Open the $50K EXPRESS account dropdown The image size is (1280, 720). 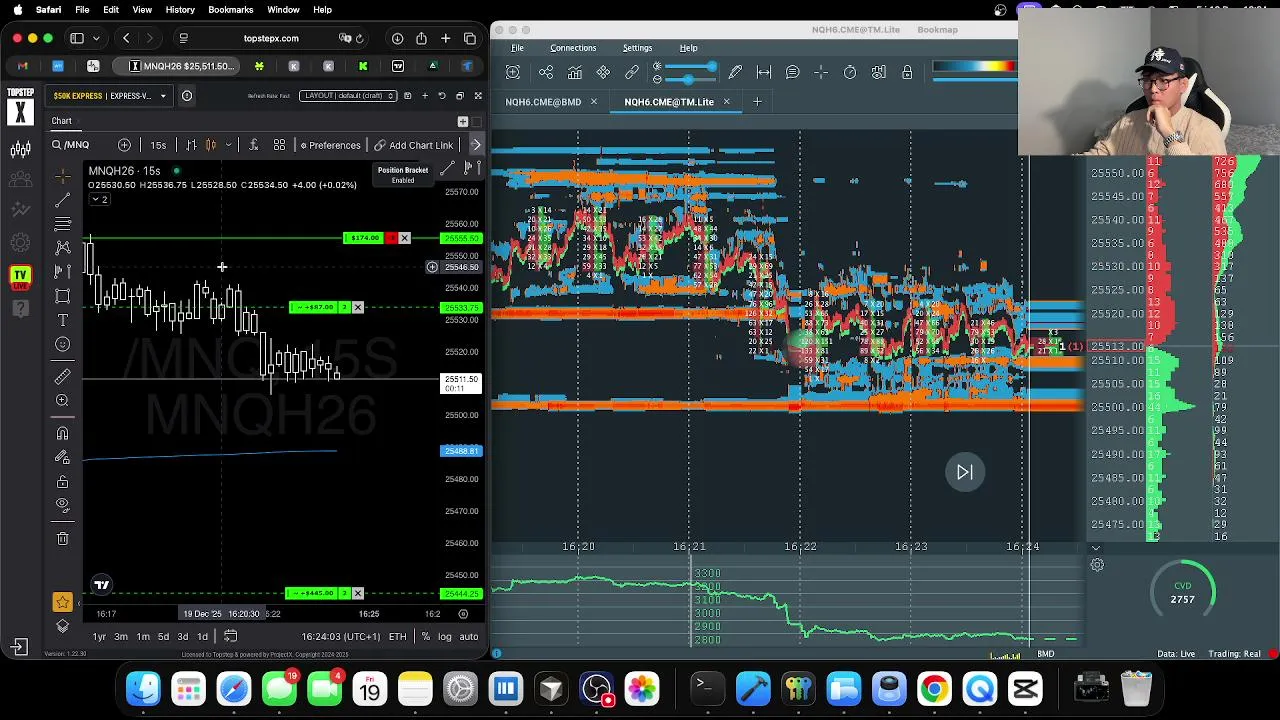(x=110, y=96)
